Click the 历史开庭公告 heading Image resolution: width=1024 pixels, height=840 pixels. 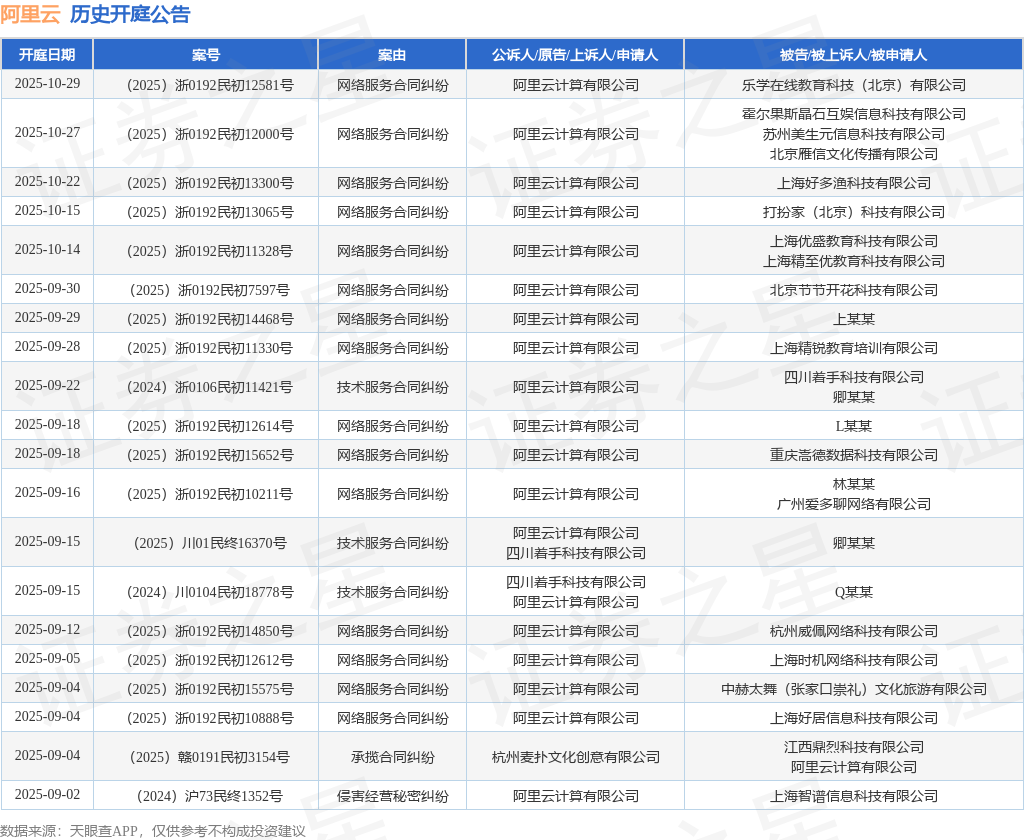tap(130, 14)
